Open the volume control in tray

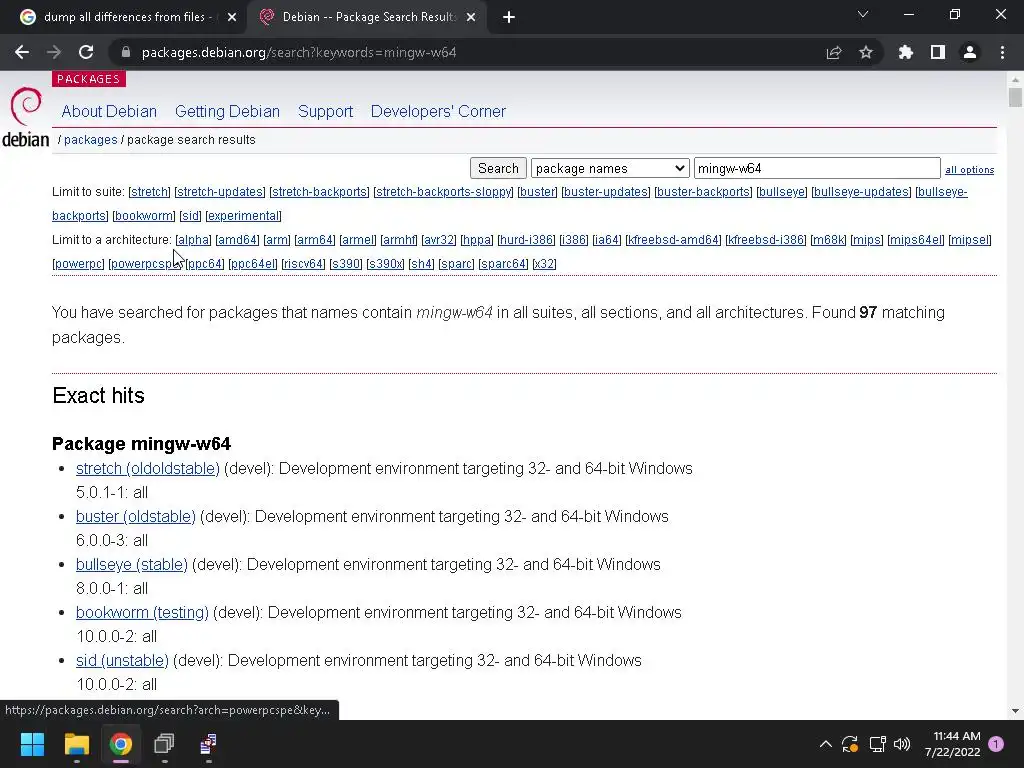[x=902, y=744]
